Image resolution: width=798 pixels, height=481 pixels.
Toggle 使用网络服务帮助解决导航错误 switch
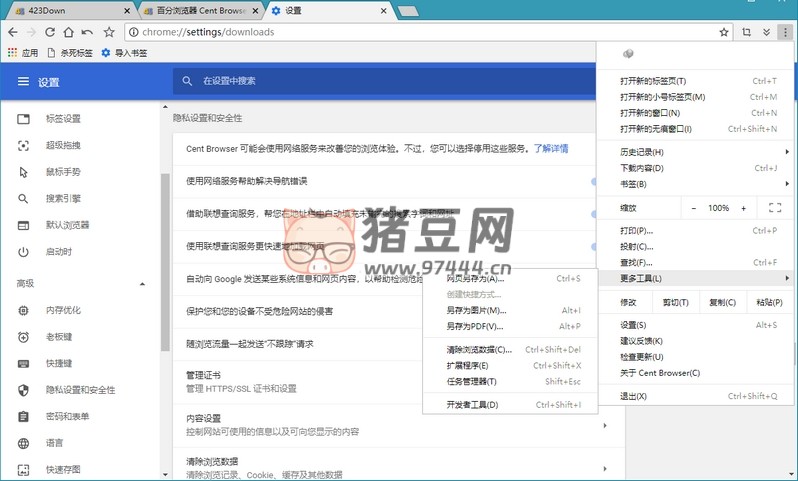(594, 181)
